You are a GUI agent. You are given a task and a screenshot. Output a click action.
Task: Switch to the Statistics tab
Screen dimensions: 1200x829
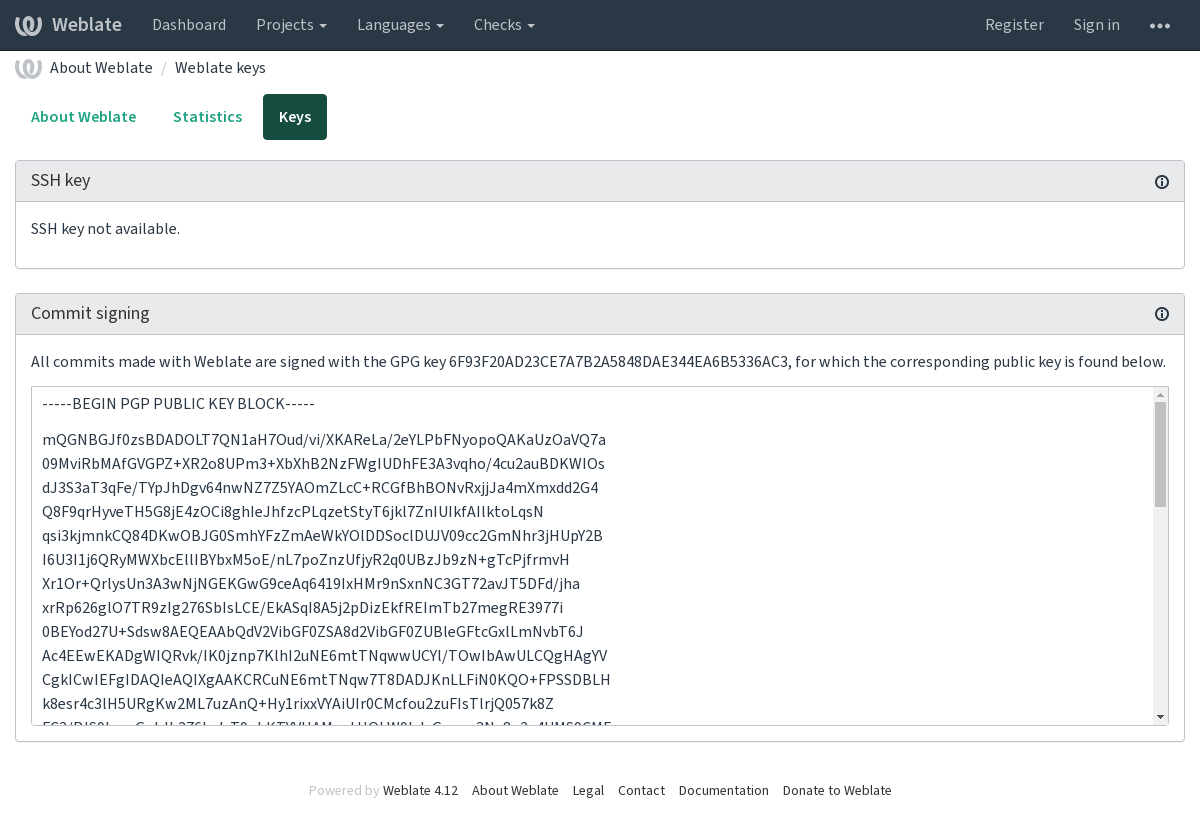(x=208, y=117)
